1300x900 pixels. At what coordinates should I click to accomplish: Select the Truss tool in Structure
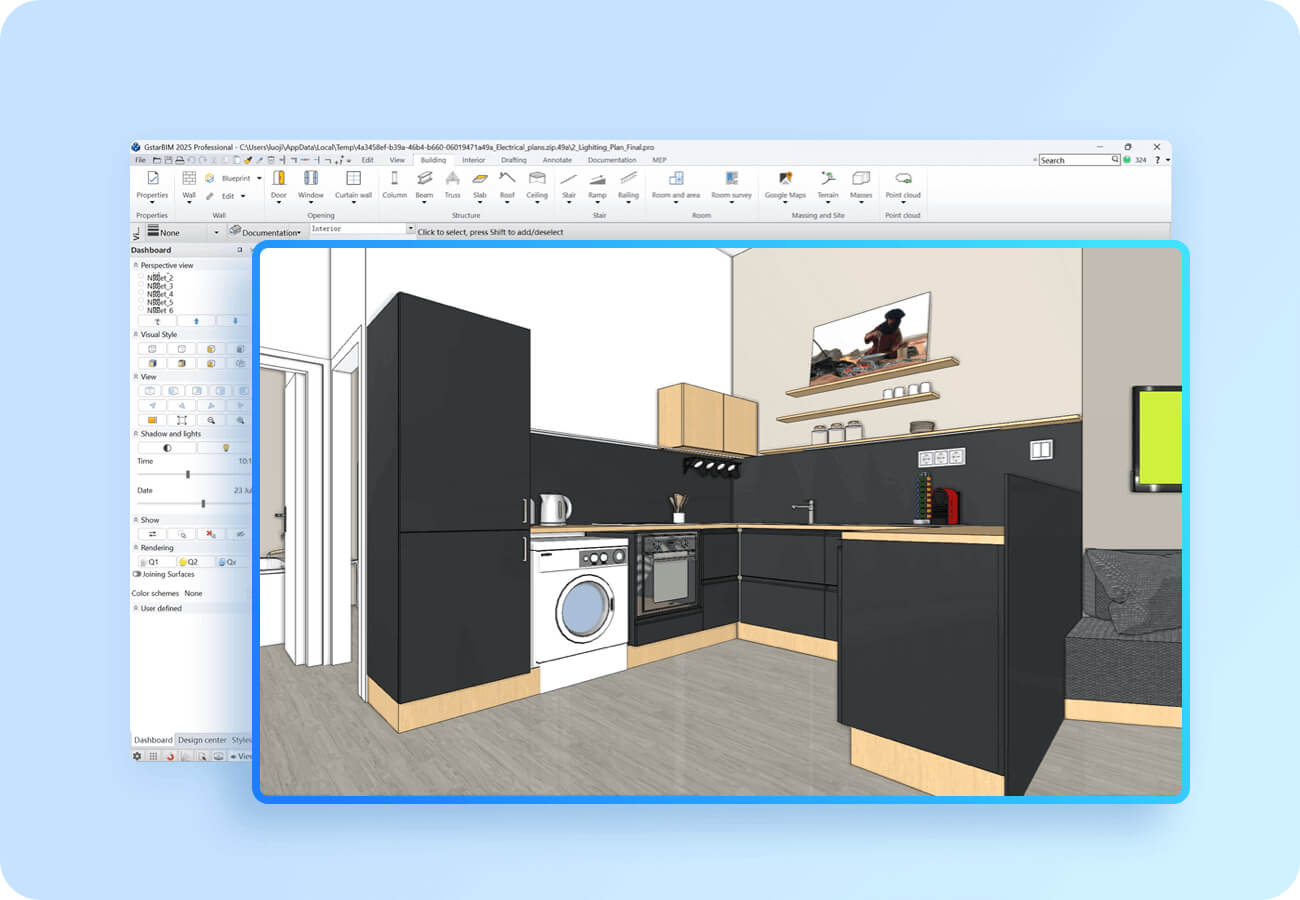point(452,178)
